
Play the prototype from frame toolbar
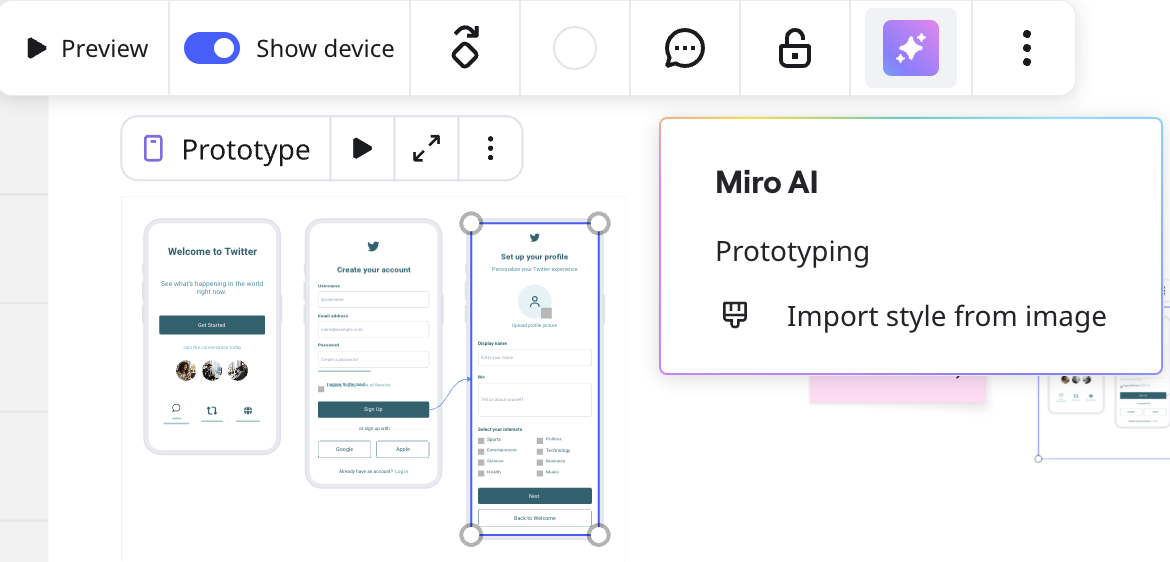click(362, 149)
